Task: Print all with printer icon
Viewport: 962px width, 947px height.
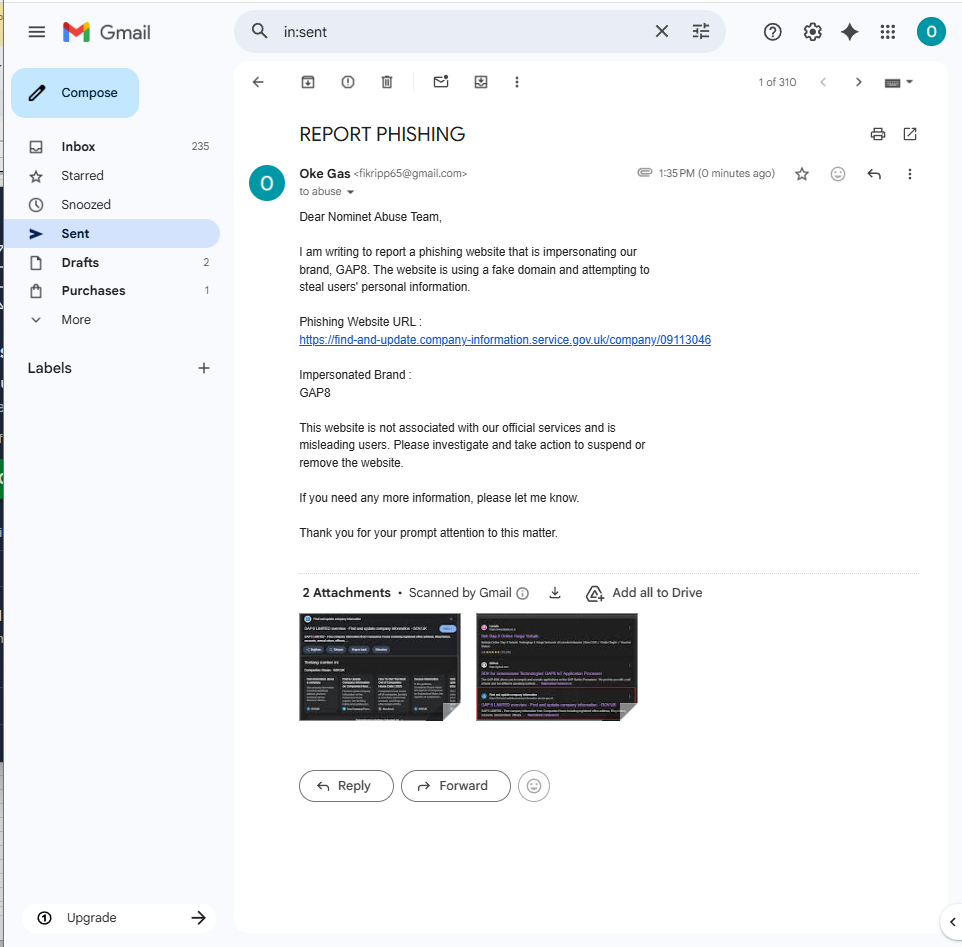Action: pos(878,134)
